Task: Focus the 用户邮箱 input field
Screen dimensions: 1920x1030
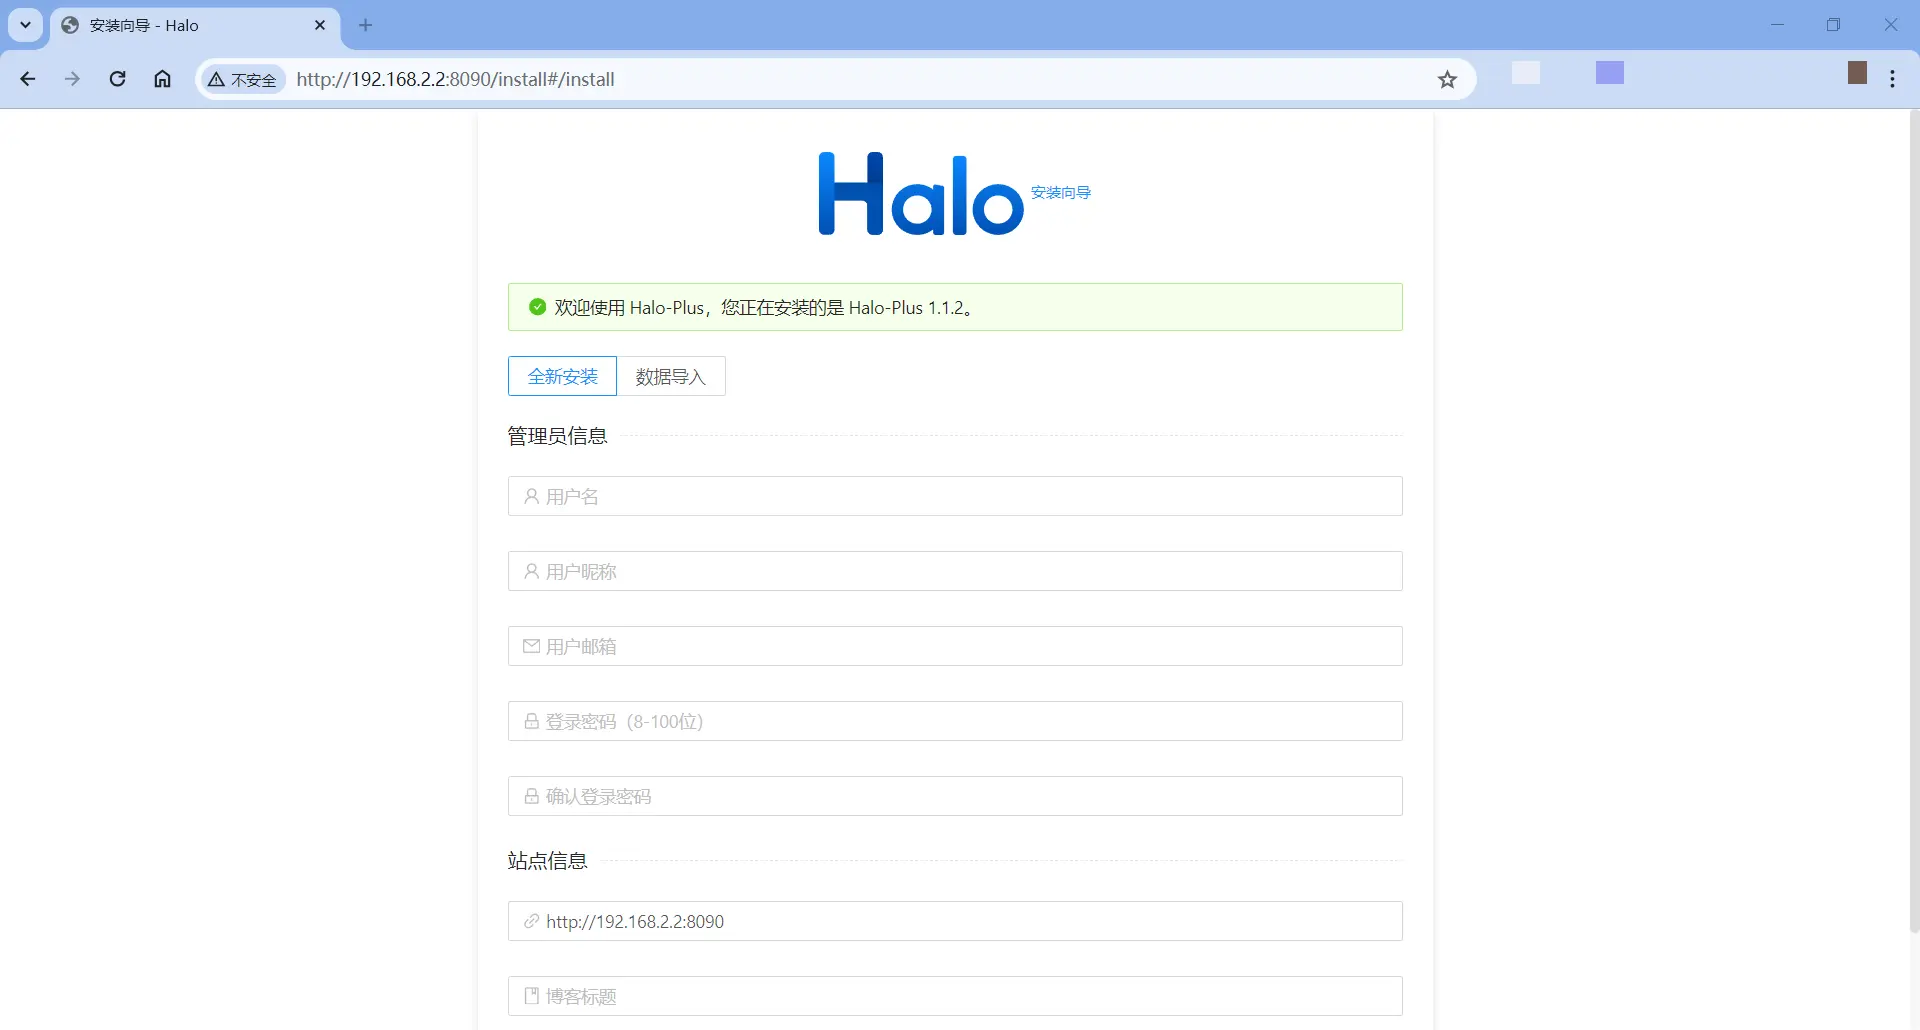Action: [955, 646]
